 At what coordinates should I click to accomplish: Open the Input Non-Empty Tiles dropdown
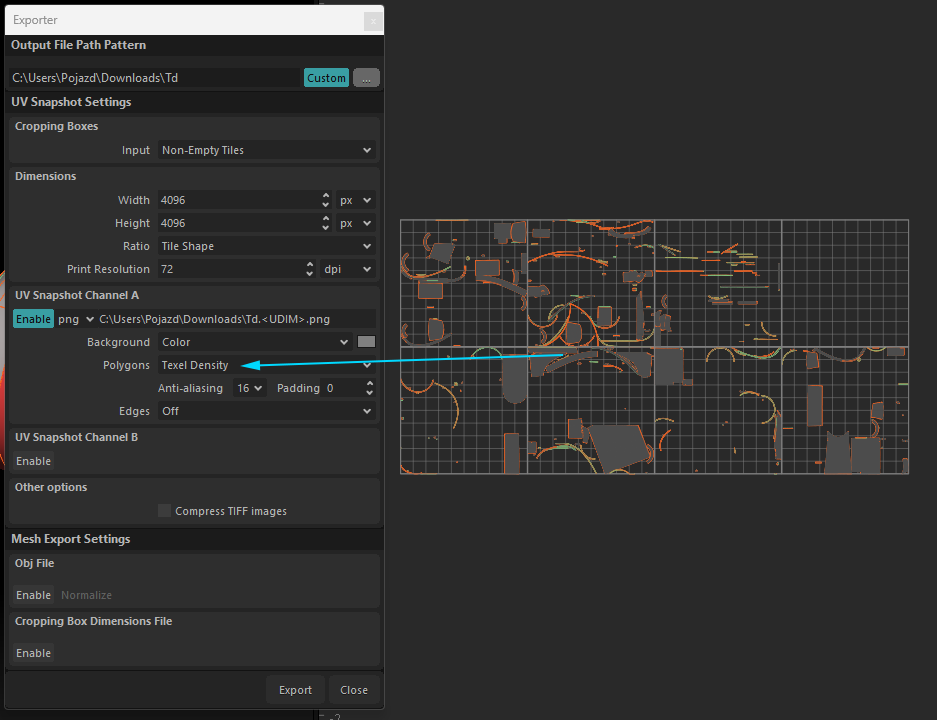point(266,150)
